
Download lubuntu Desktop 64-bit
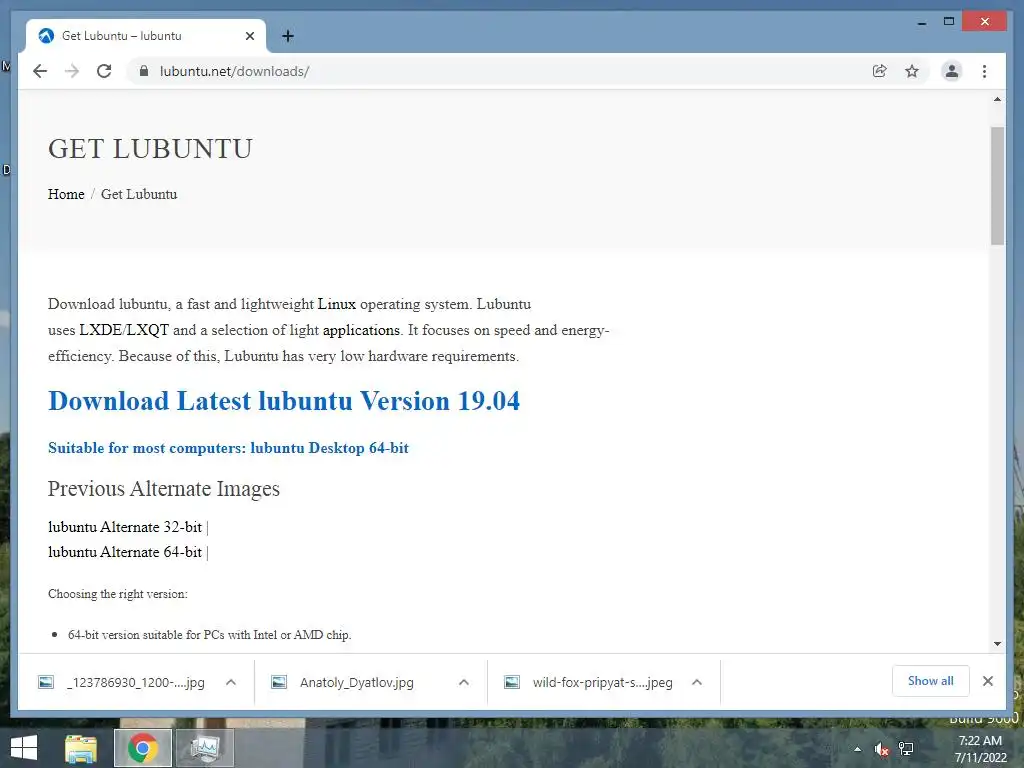pyautogui.click(x=228, y=448)
